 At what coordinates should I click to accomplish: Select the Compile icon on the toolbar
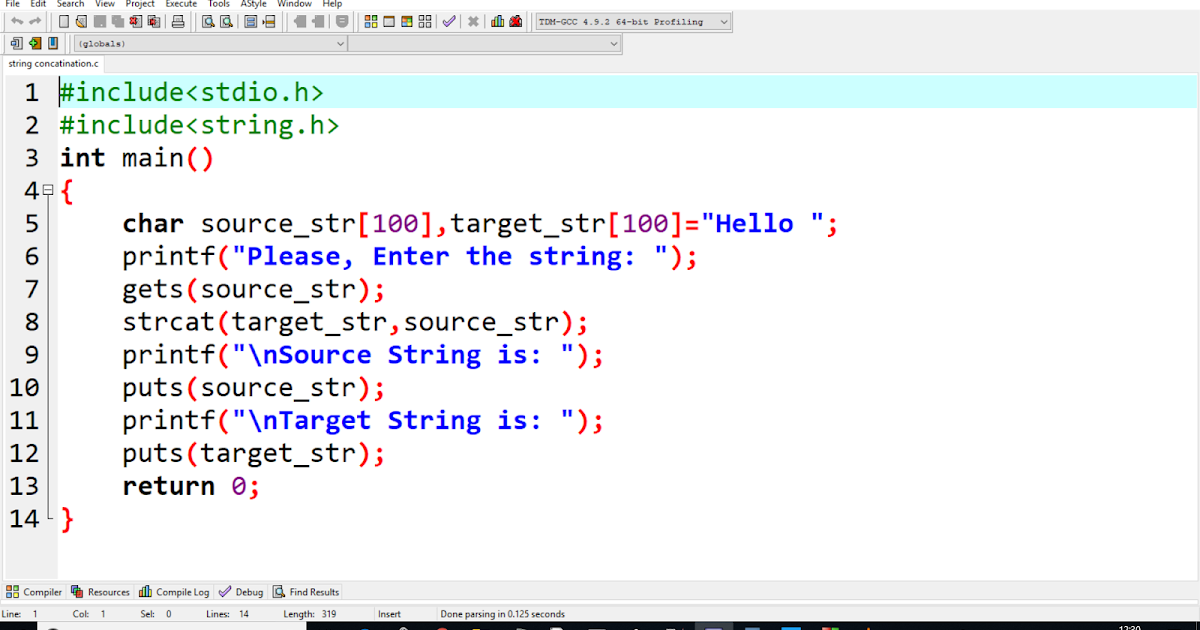click(x=370, y=21)
